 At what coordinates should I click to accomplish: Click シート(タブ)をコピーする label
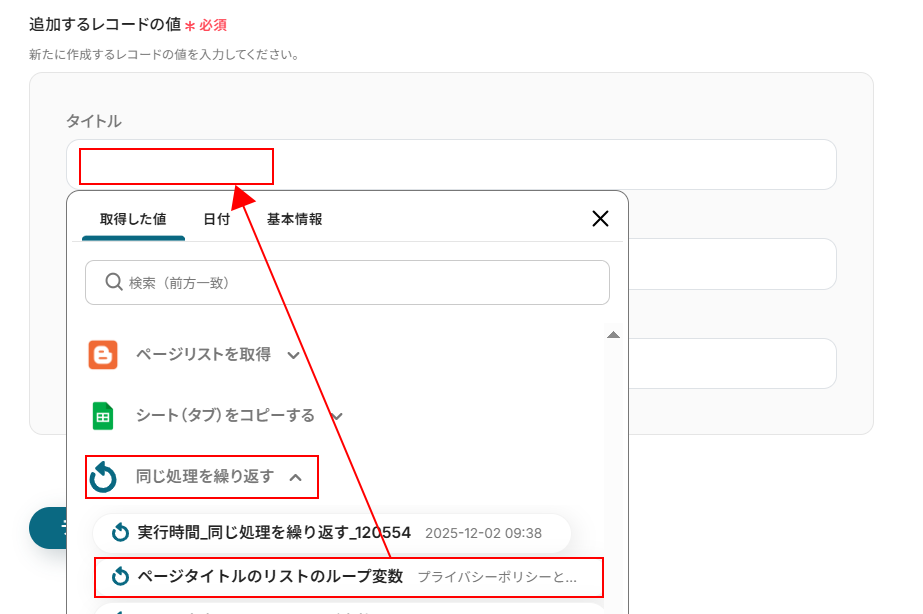tap(225, 416)
